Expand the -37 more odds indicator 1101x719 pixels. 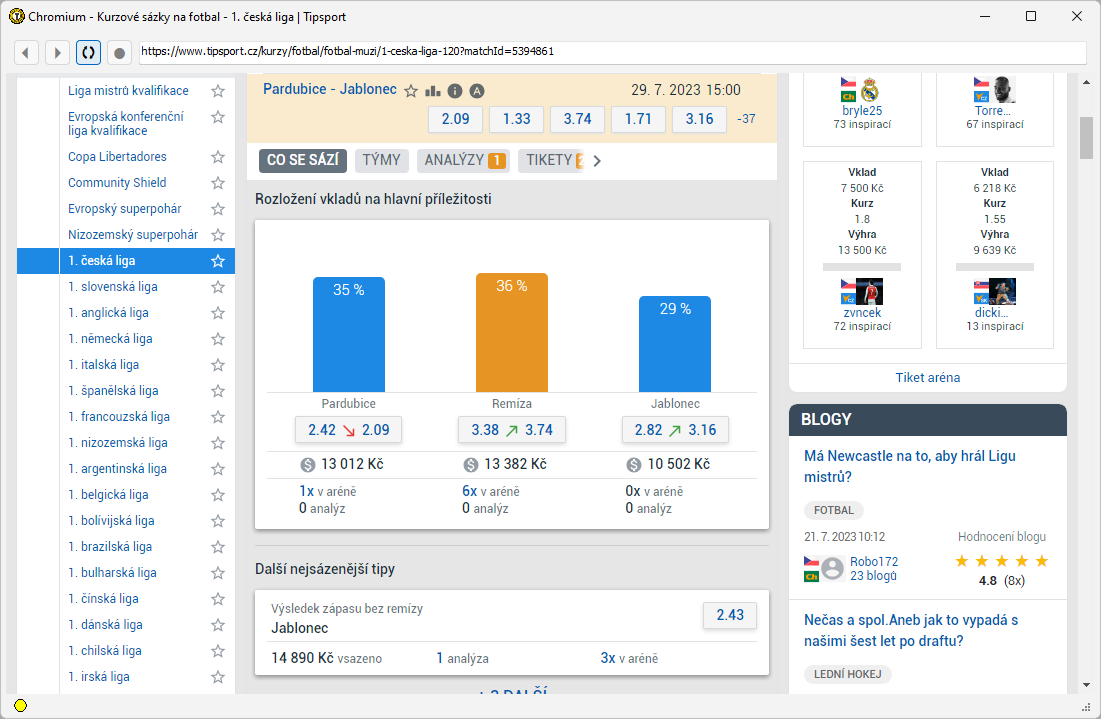746,119
